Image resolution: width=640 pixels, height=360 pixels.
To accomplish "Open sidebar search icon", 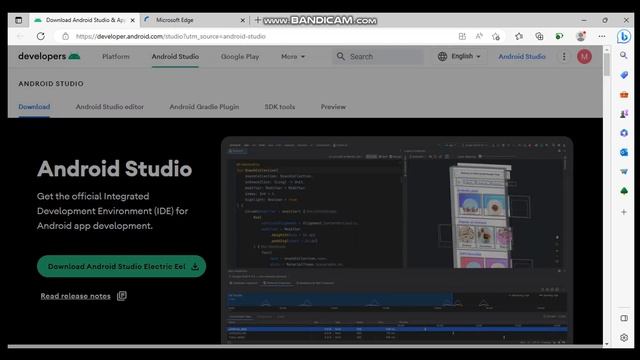I will tap(624, 55).
